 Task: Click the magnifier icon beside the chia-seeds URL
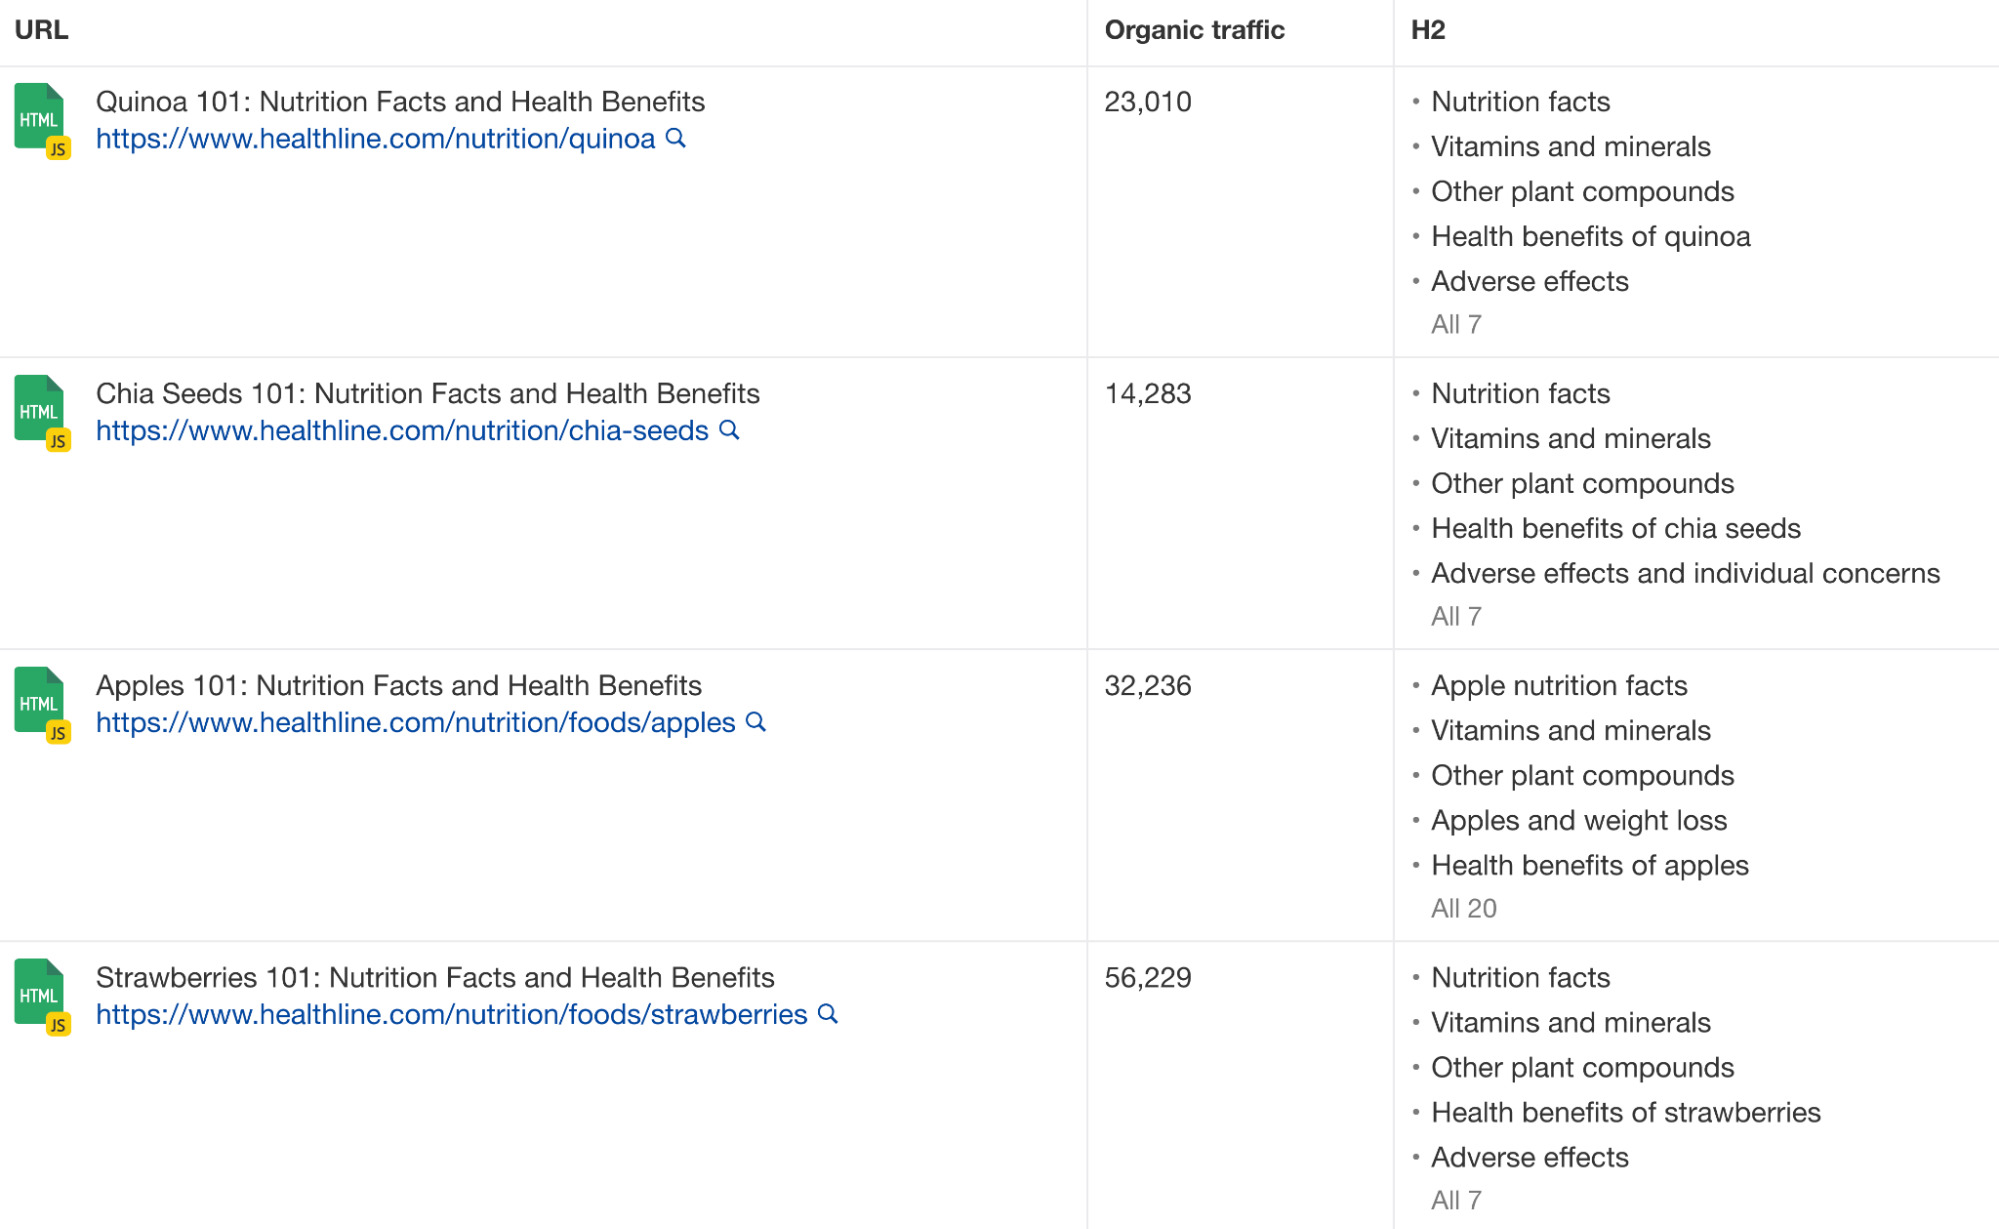[x=730, y=430]
